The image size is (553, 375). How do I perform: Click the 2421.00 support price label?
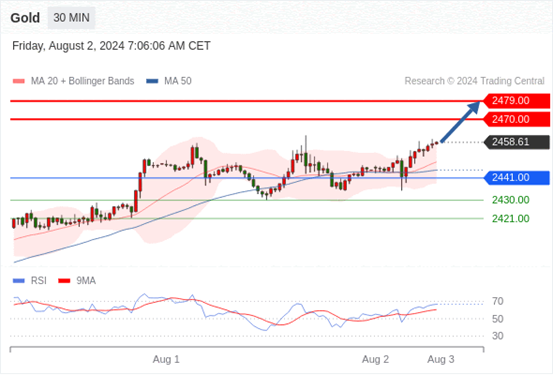click(x=511, y=219)
